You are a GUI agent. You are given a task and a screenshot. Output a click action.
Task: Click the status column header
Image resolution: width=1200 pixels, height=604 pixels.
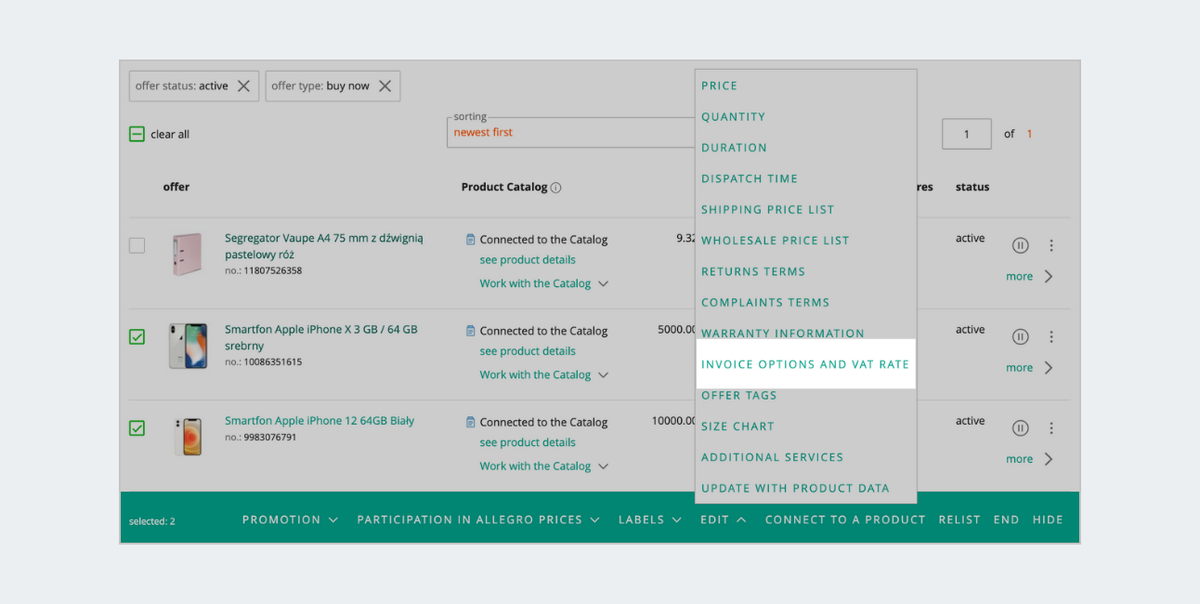(972, 187)
